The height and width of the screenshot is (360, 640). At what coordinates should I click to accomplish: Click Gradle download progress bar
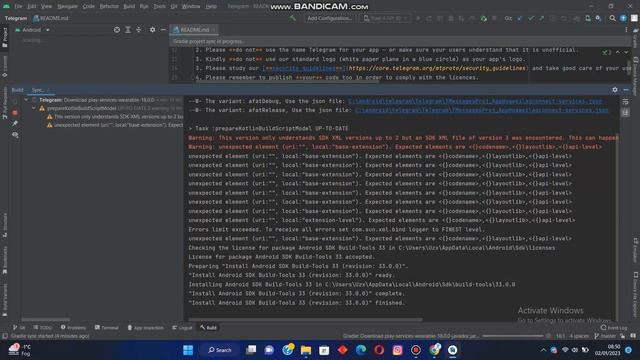[x=513, y=336]
